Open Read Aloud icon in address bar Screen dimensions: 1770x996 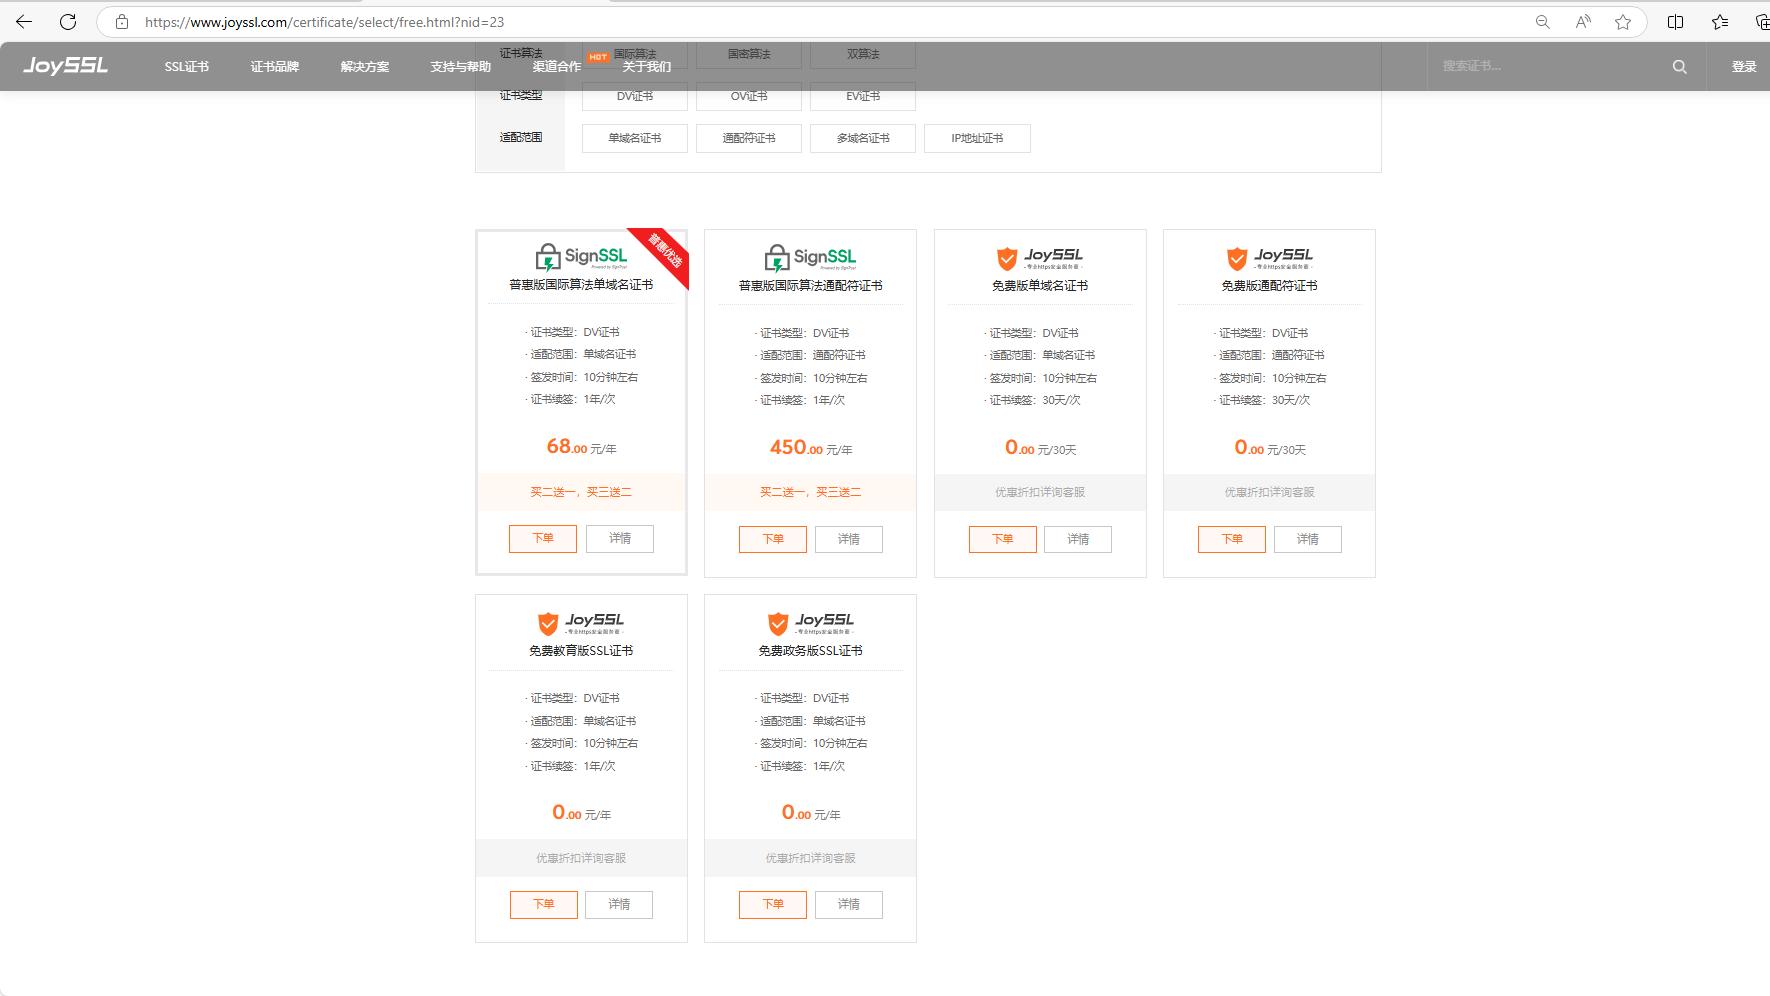(1583, 21)
